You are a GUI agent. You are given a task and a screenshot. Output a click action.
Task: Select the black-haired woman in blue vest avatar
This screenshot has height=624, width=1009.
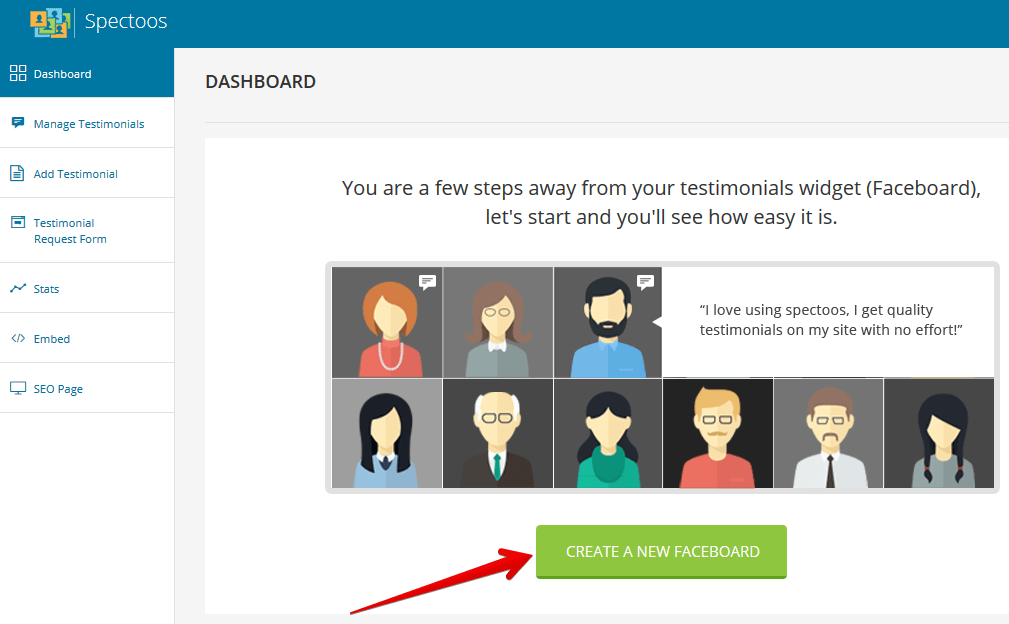pyautogui.click(x=387, y=433)
